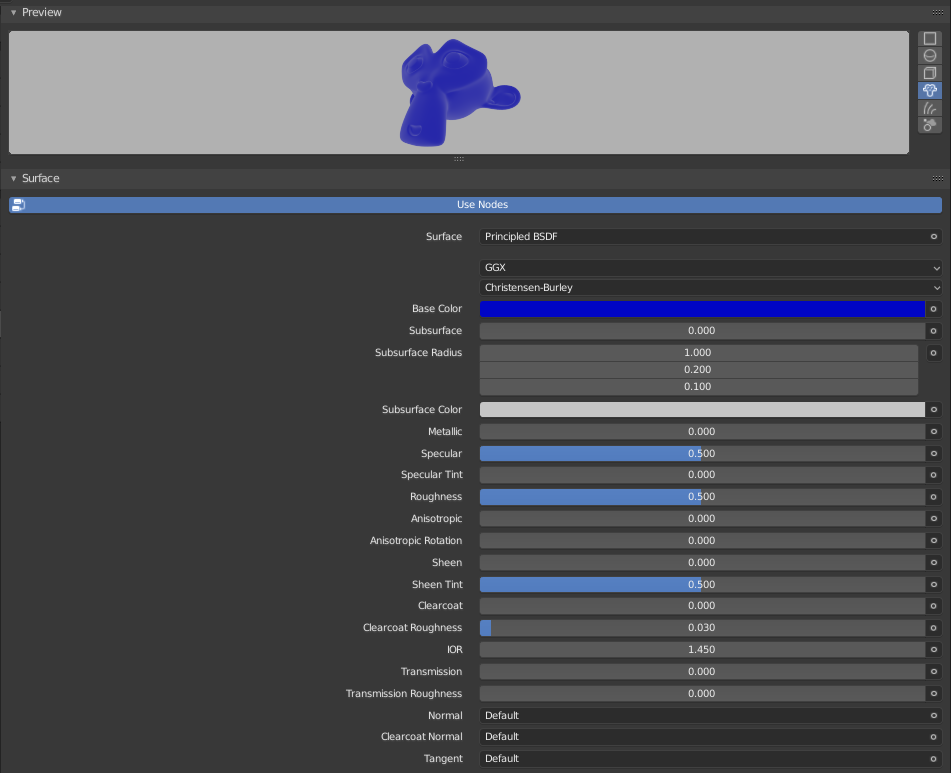
Task: Open the Subsurface Color swatch
Action: 702,410
